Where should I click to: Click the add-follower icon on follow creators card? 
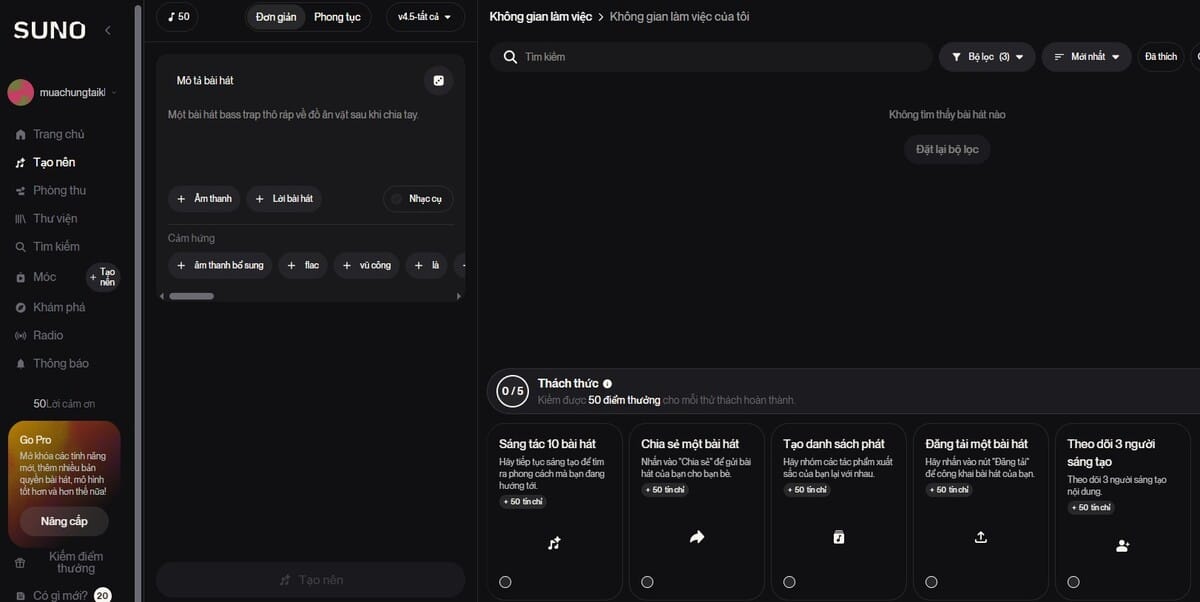(x=1122, y=545)
